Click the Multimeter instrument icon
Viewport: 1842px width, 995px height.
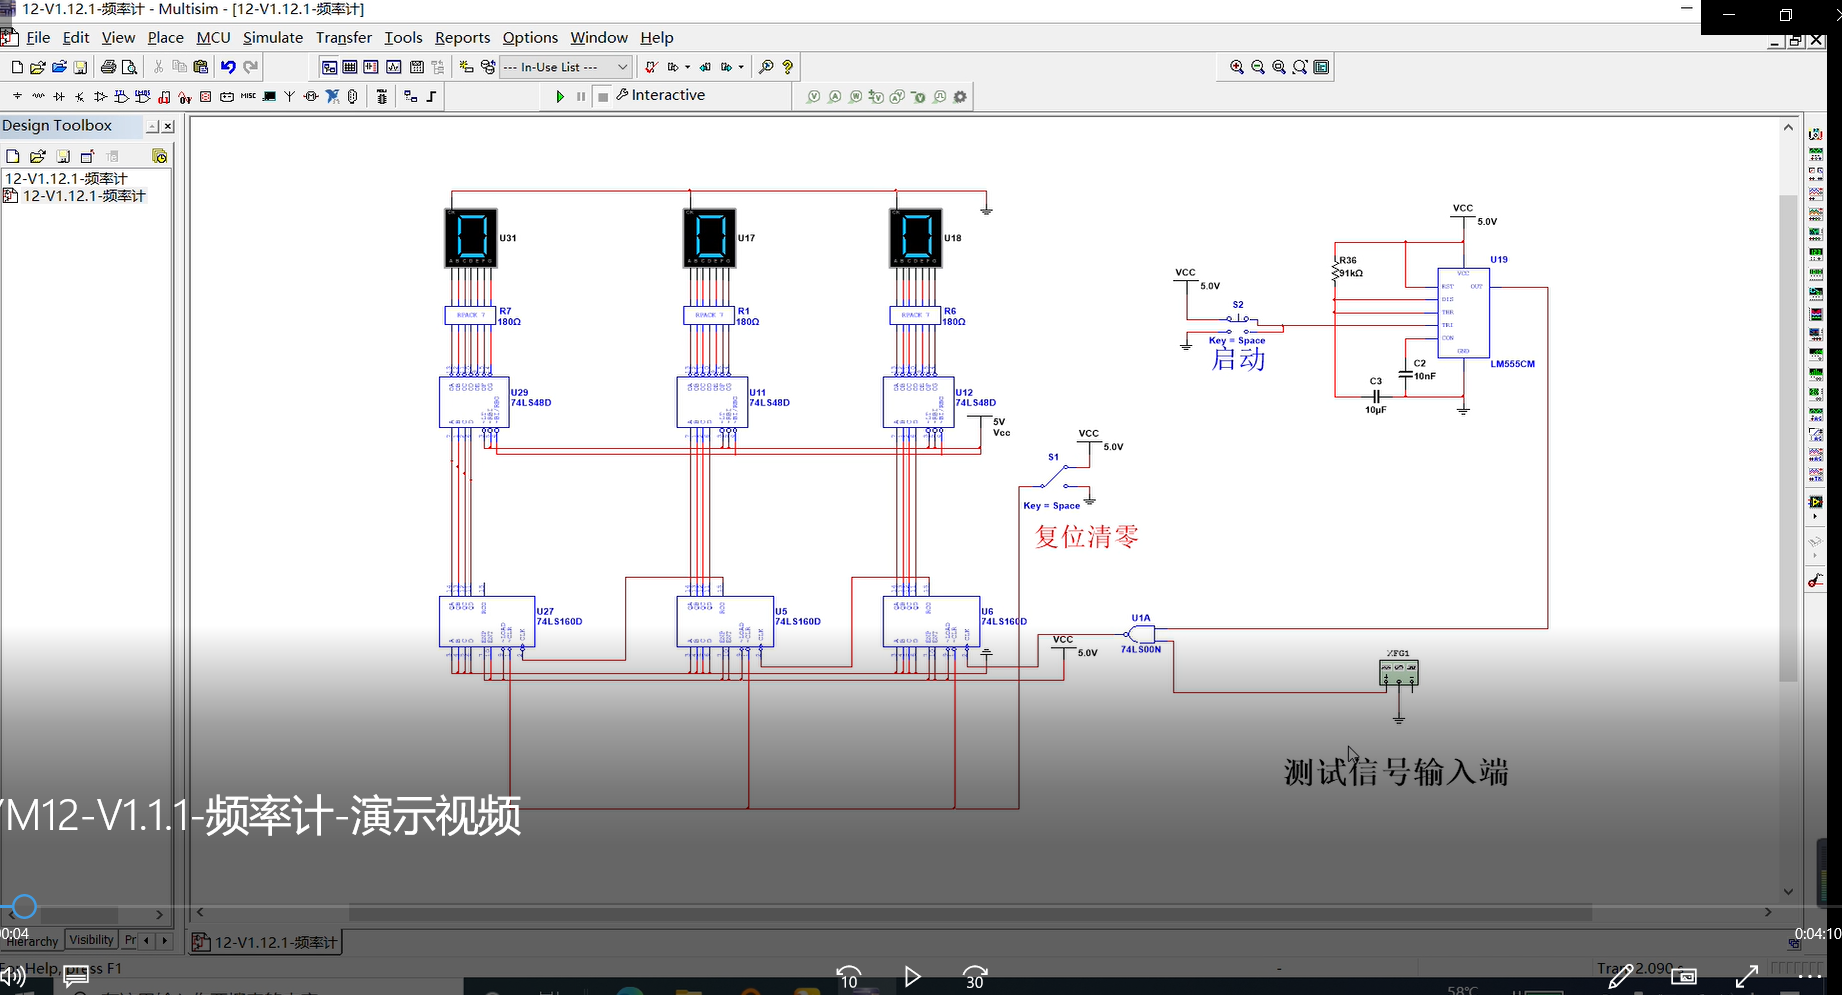1816,134
